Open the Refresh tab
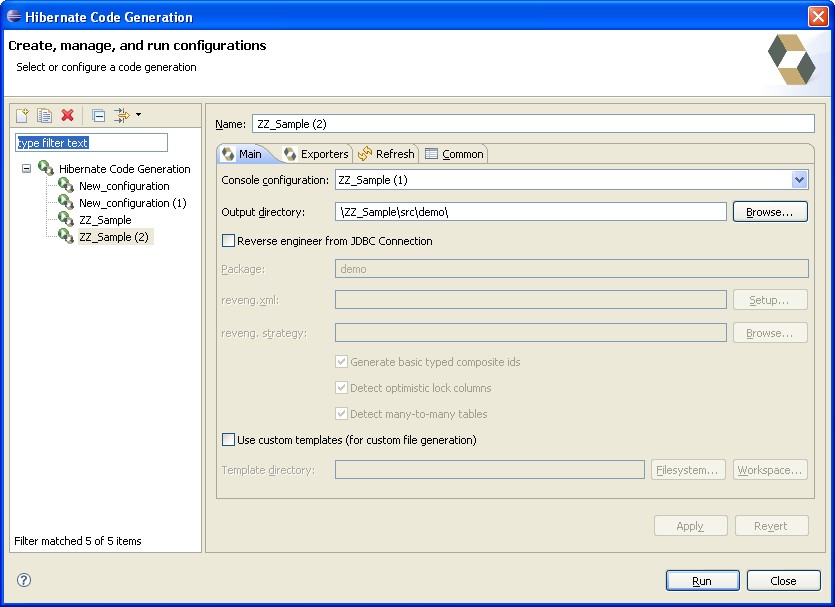Screen dimensions: 835x607 pos(386,154)
